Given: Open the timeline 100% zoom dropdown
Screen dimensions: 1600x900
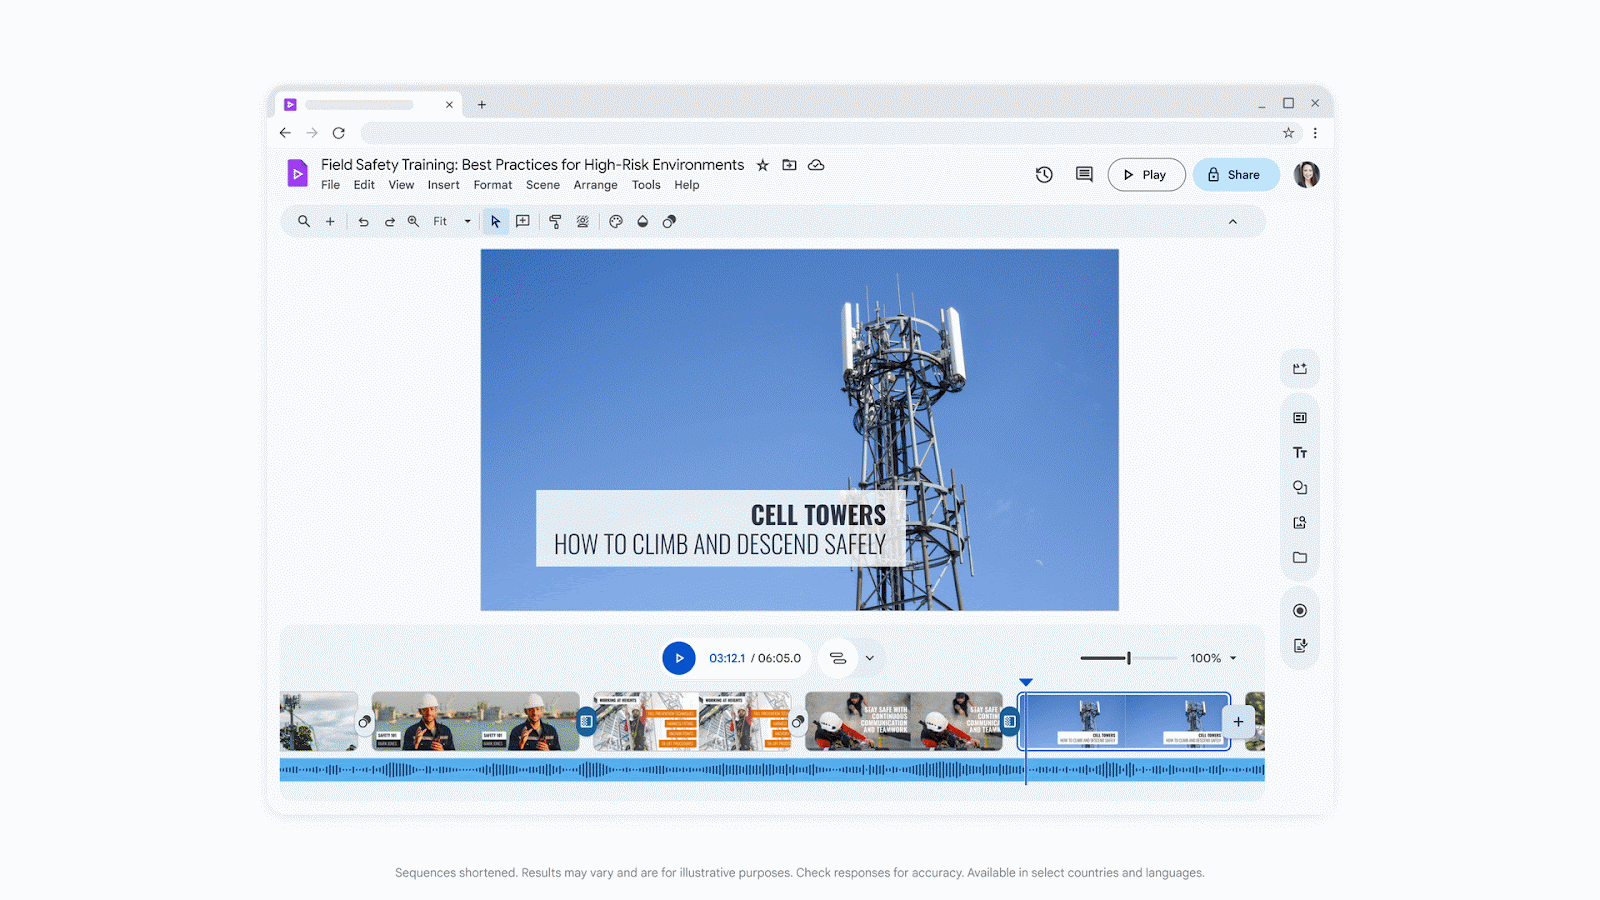Looking at the screenshot, I should point(1214,658).
